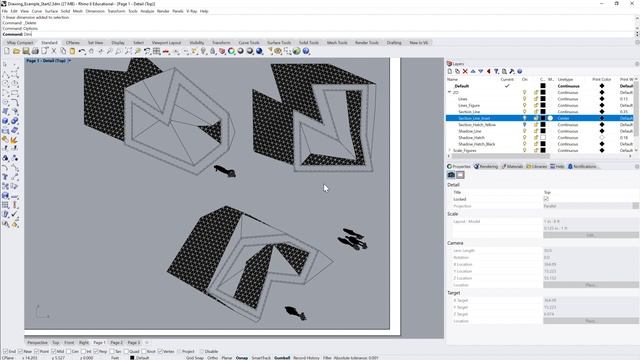This screenshot has height=360, width=640.
Task: Toggle light bulb visibility for Shadow_Line layer
Action: coord(524,131)
